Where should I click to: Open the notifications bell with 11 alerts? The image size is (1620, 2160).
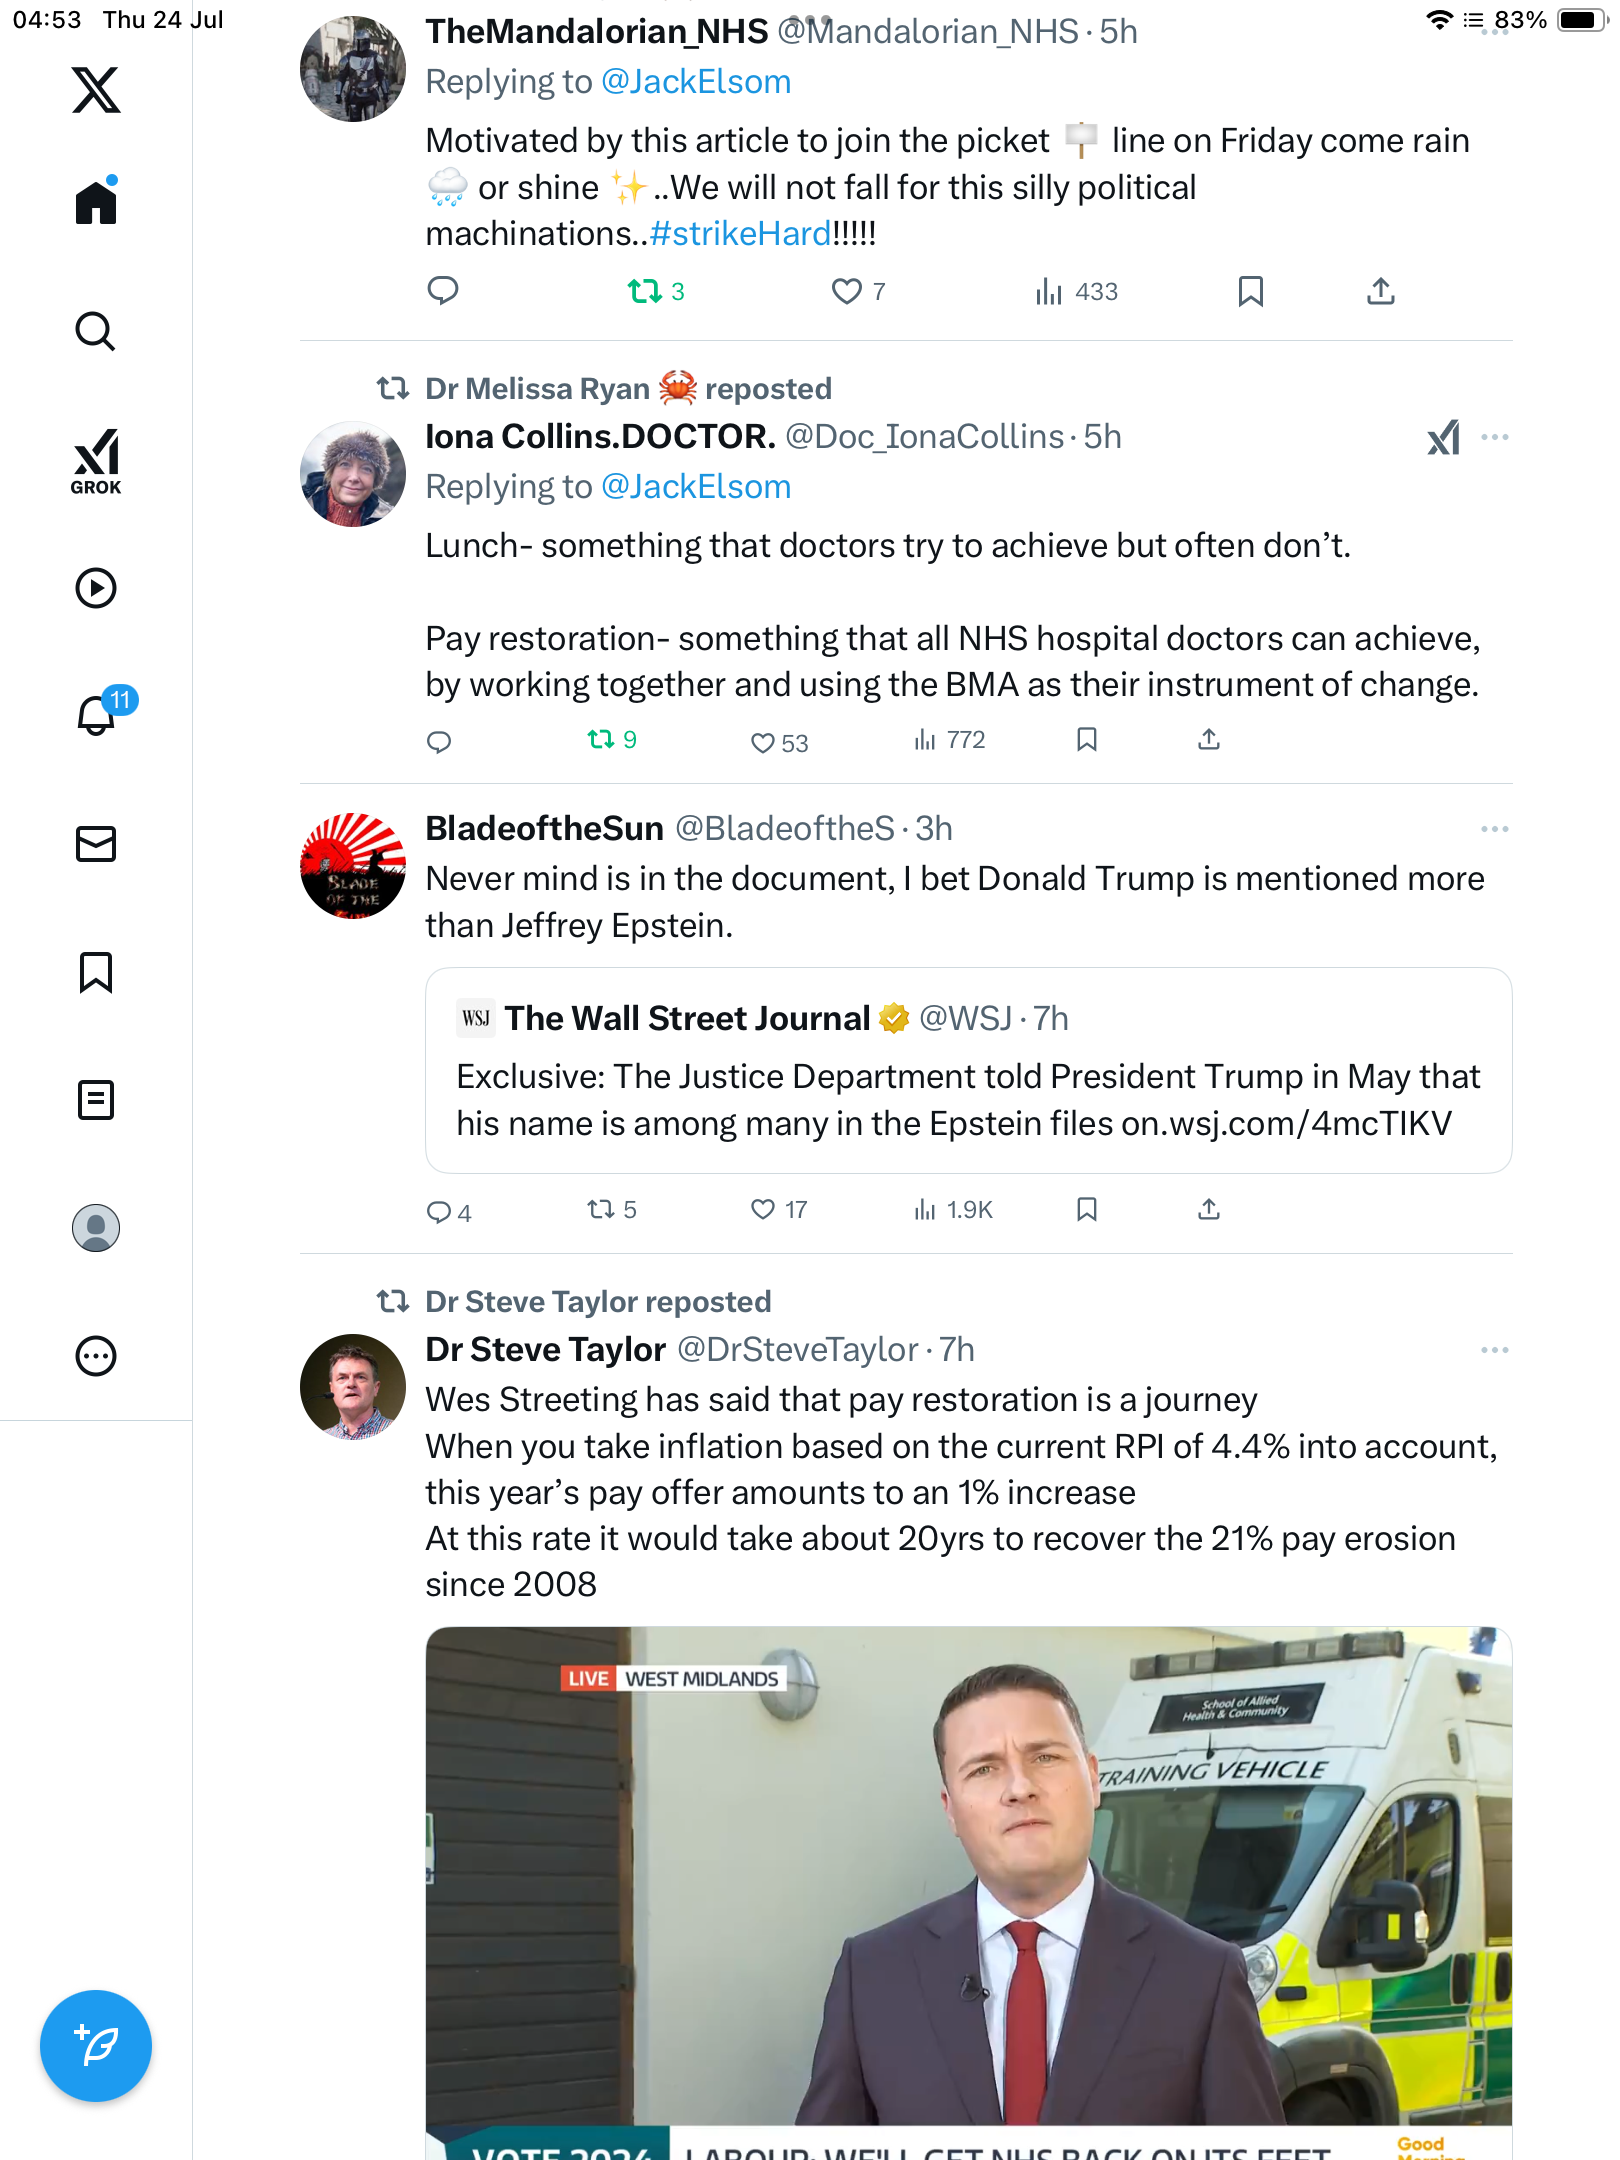(x=97, y=715)
